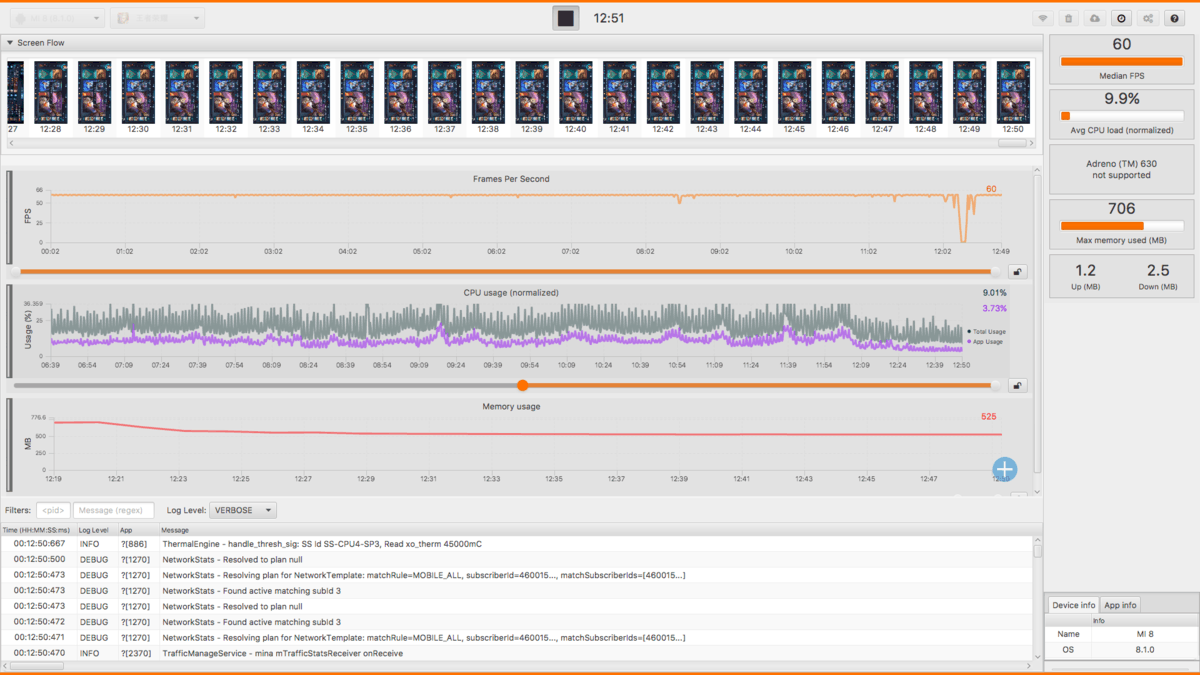Collapse the Screen Flow section
The height and width of the screenshot is (675, 1200).
[10, 43]
